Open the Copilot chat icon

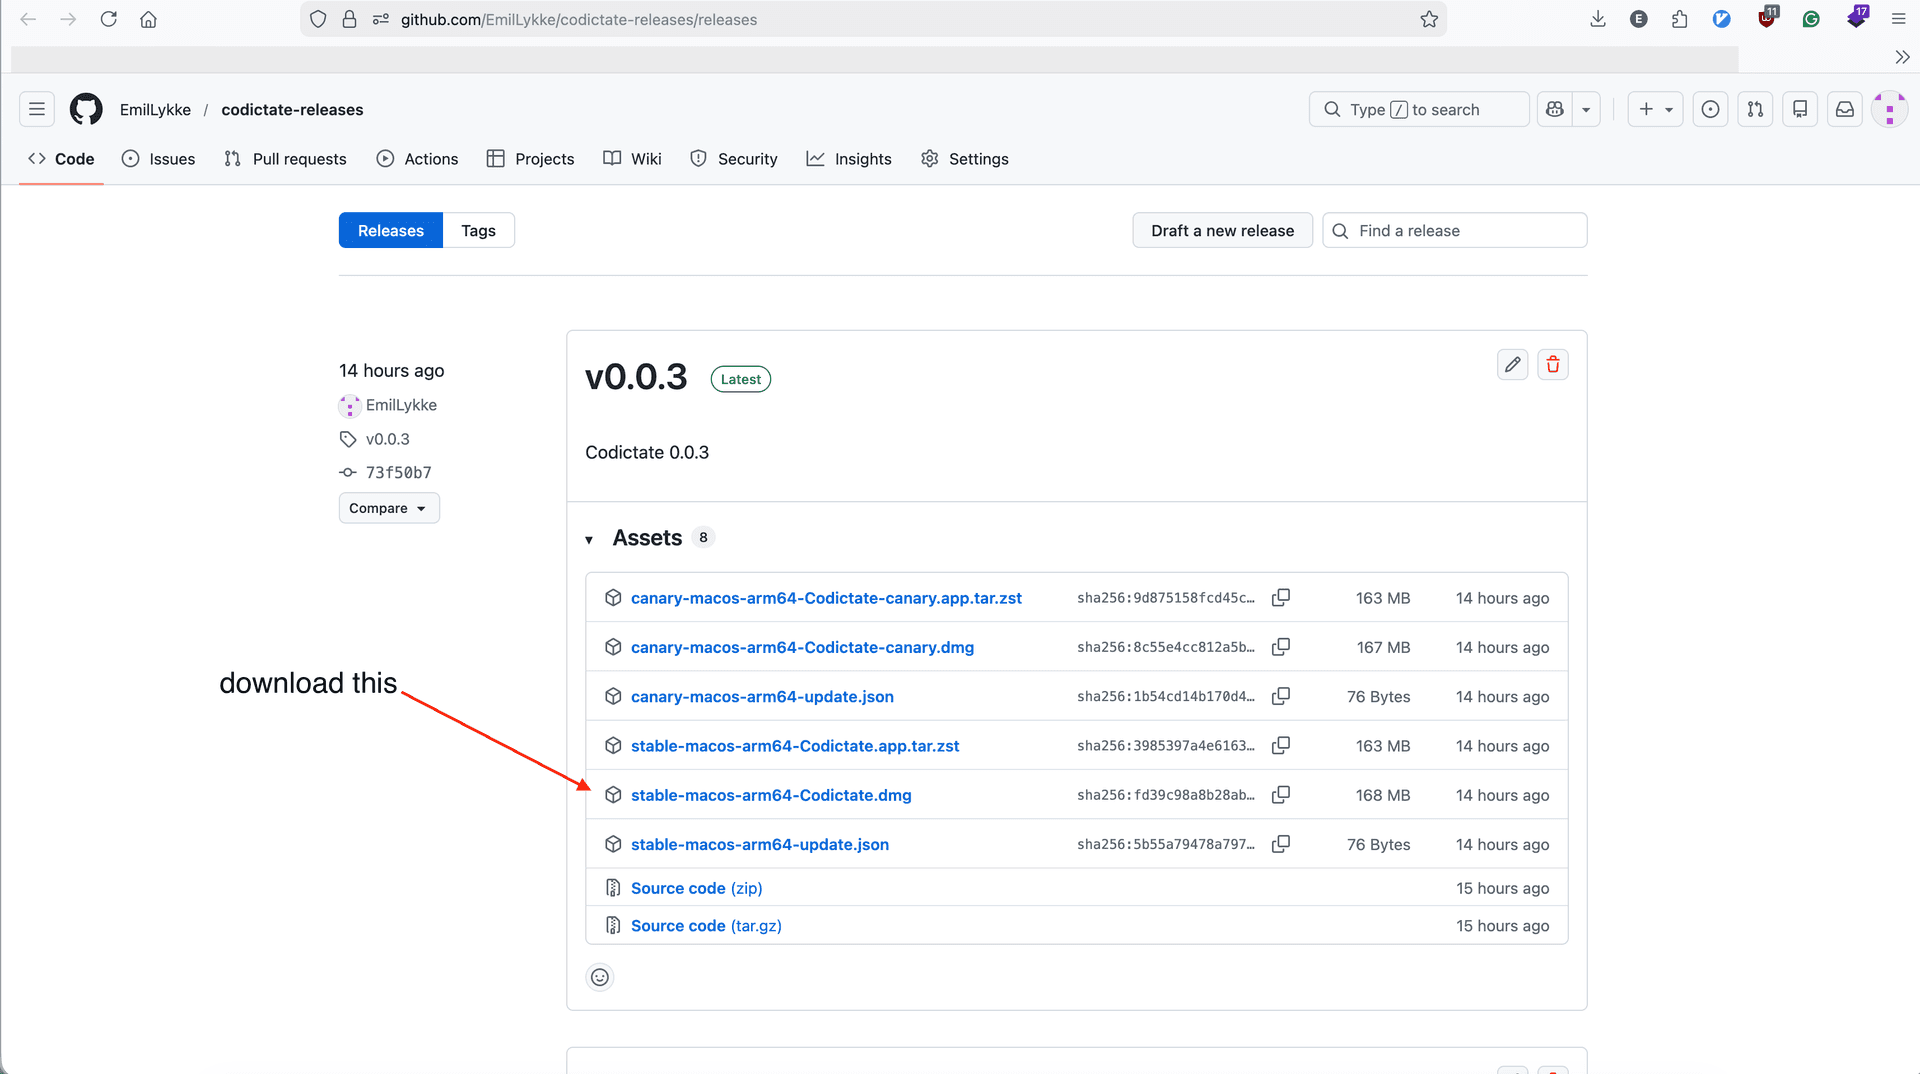(1554, 110)
